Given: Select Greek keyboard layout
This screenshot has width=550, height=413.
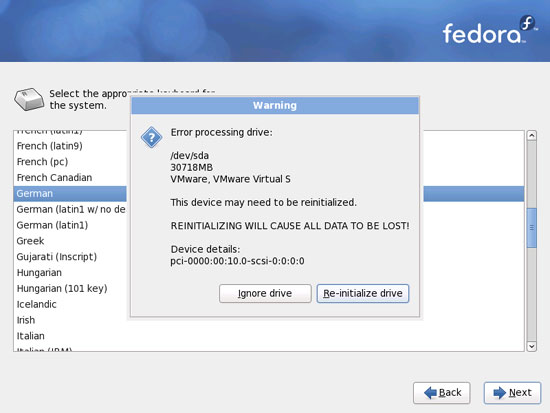Looking at the screenshot, I should click(30, 241).
